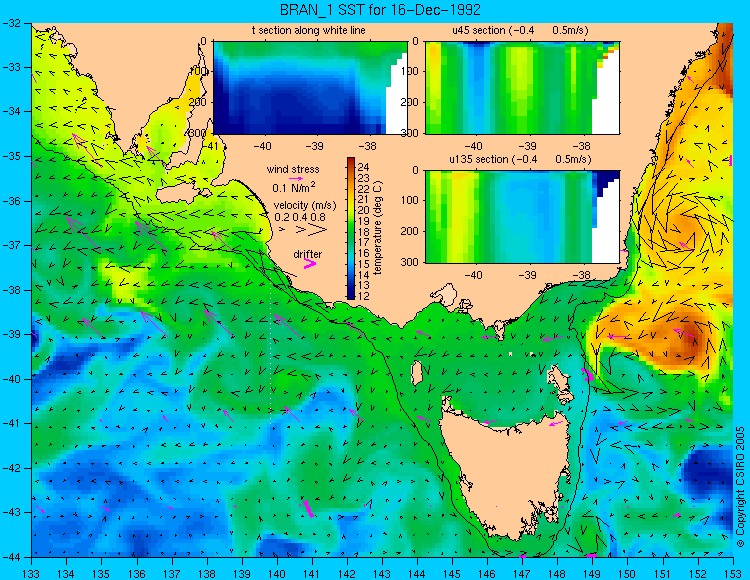Click the title "BRAN_1 SST for 16-Dec-1992"
Image resolution: width=750 pixels, height=580 pixels.
[380, 9]
